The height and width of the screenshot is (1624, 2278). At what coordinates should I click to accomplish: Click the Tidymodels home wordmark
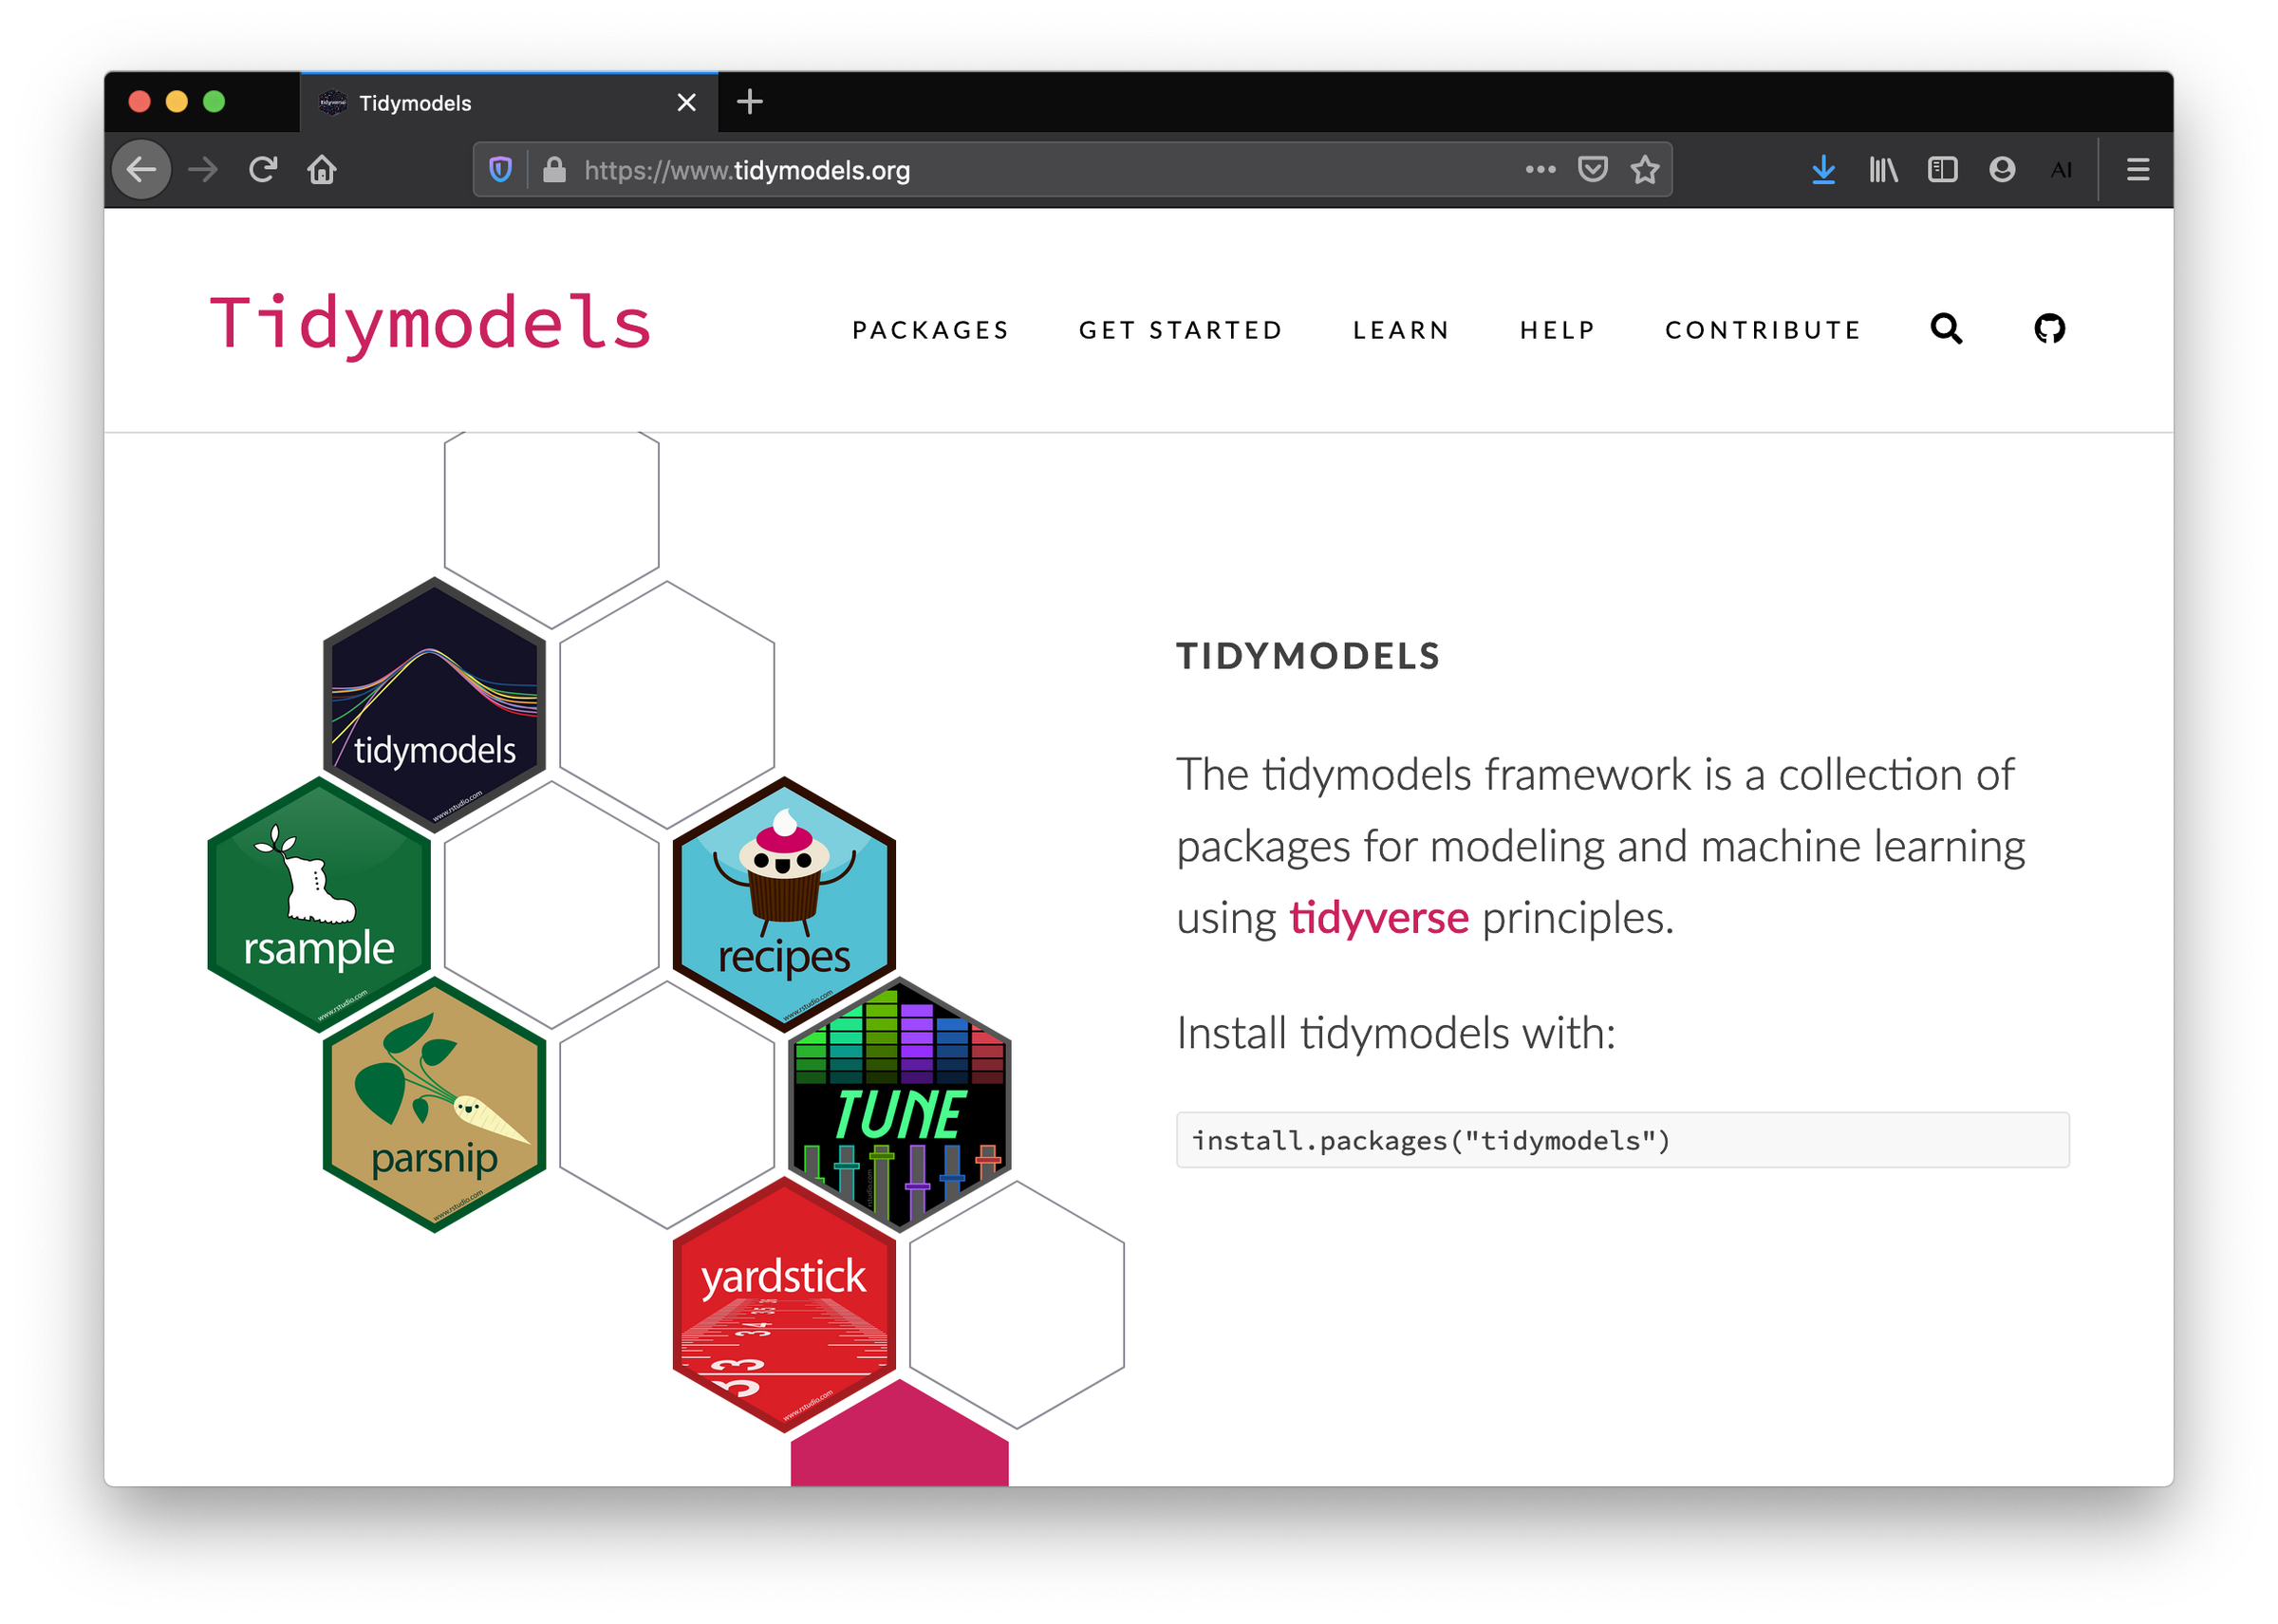430,322
